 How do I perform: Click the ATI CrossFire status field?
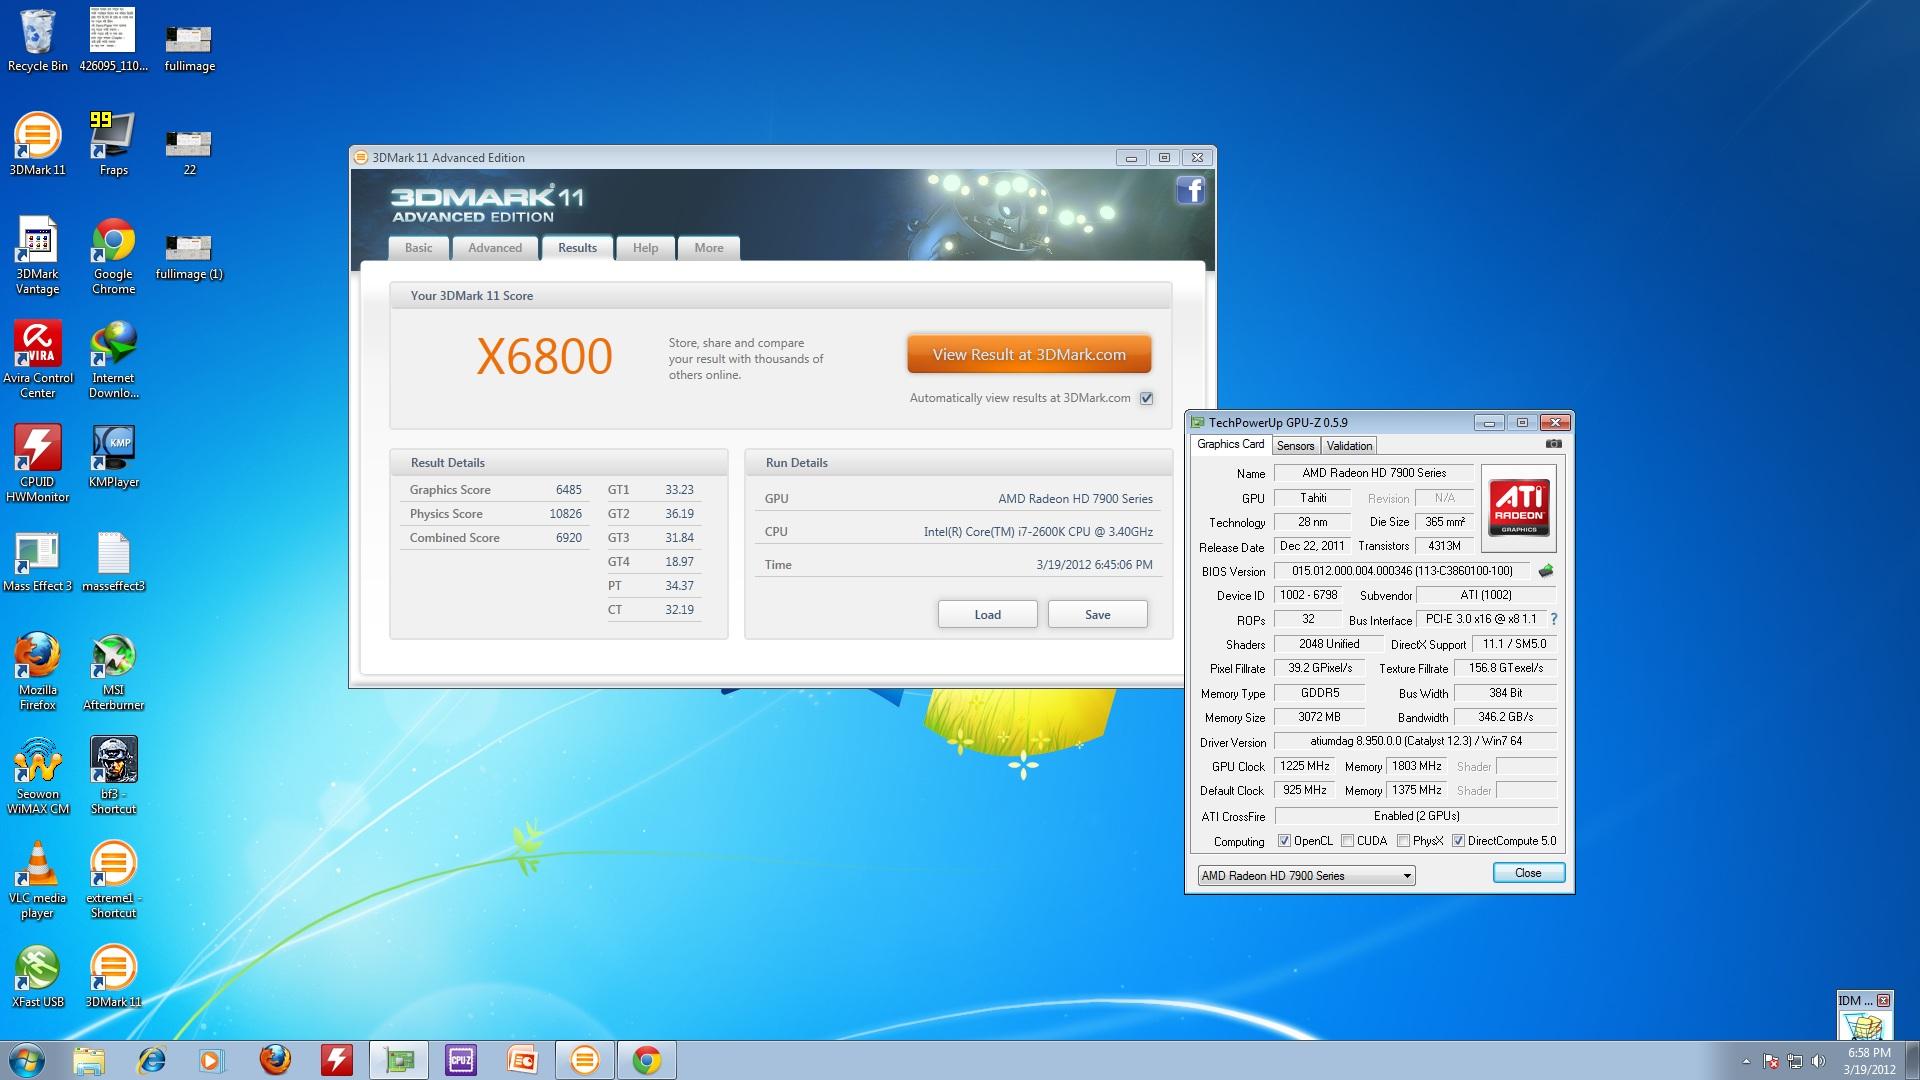click(1416, 816)
